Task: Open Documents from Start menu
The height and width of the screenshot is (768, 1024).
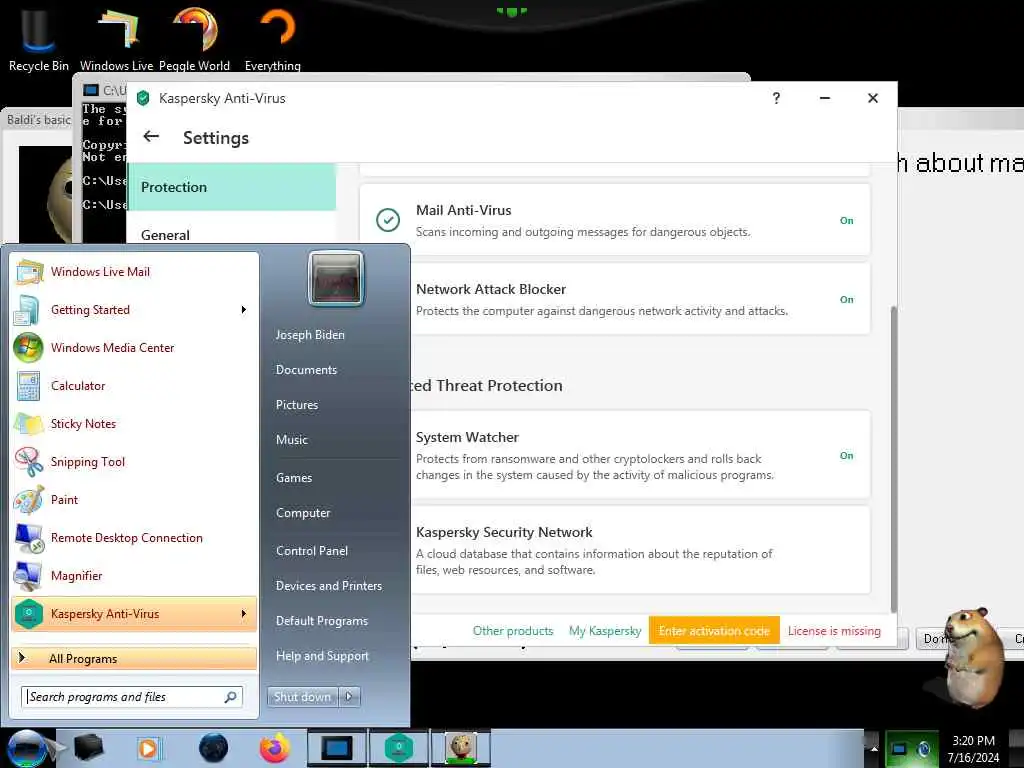Action: pyautogui.click(x=306, y=370)
